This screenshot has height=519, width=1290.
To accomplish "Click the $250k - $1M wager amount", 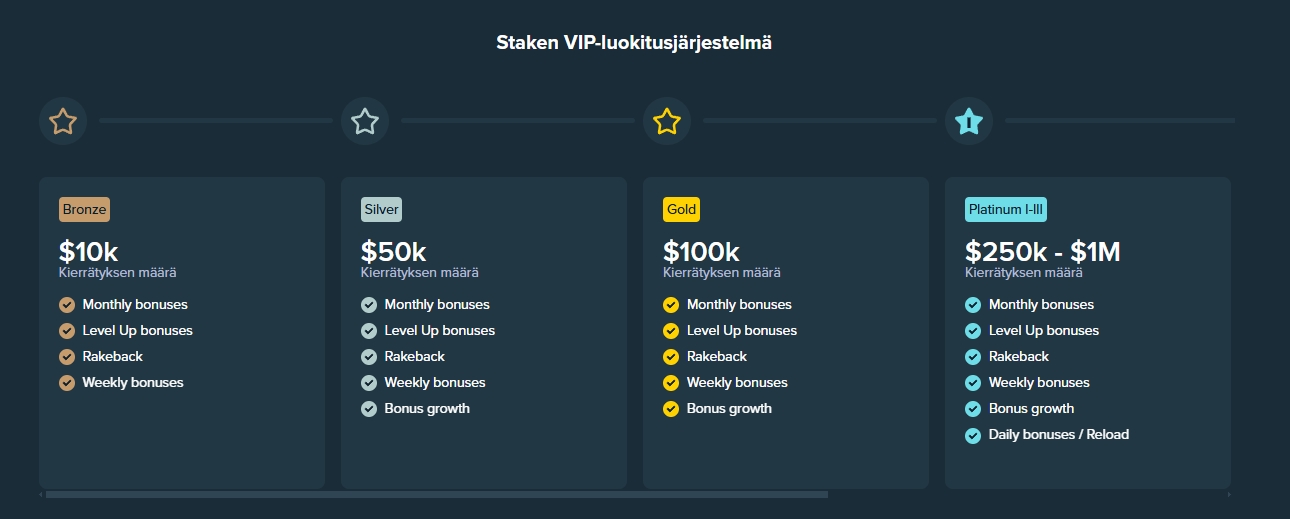I will (x=1042, y=252).
